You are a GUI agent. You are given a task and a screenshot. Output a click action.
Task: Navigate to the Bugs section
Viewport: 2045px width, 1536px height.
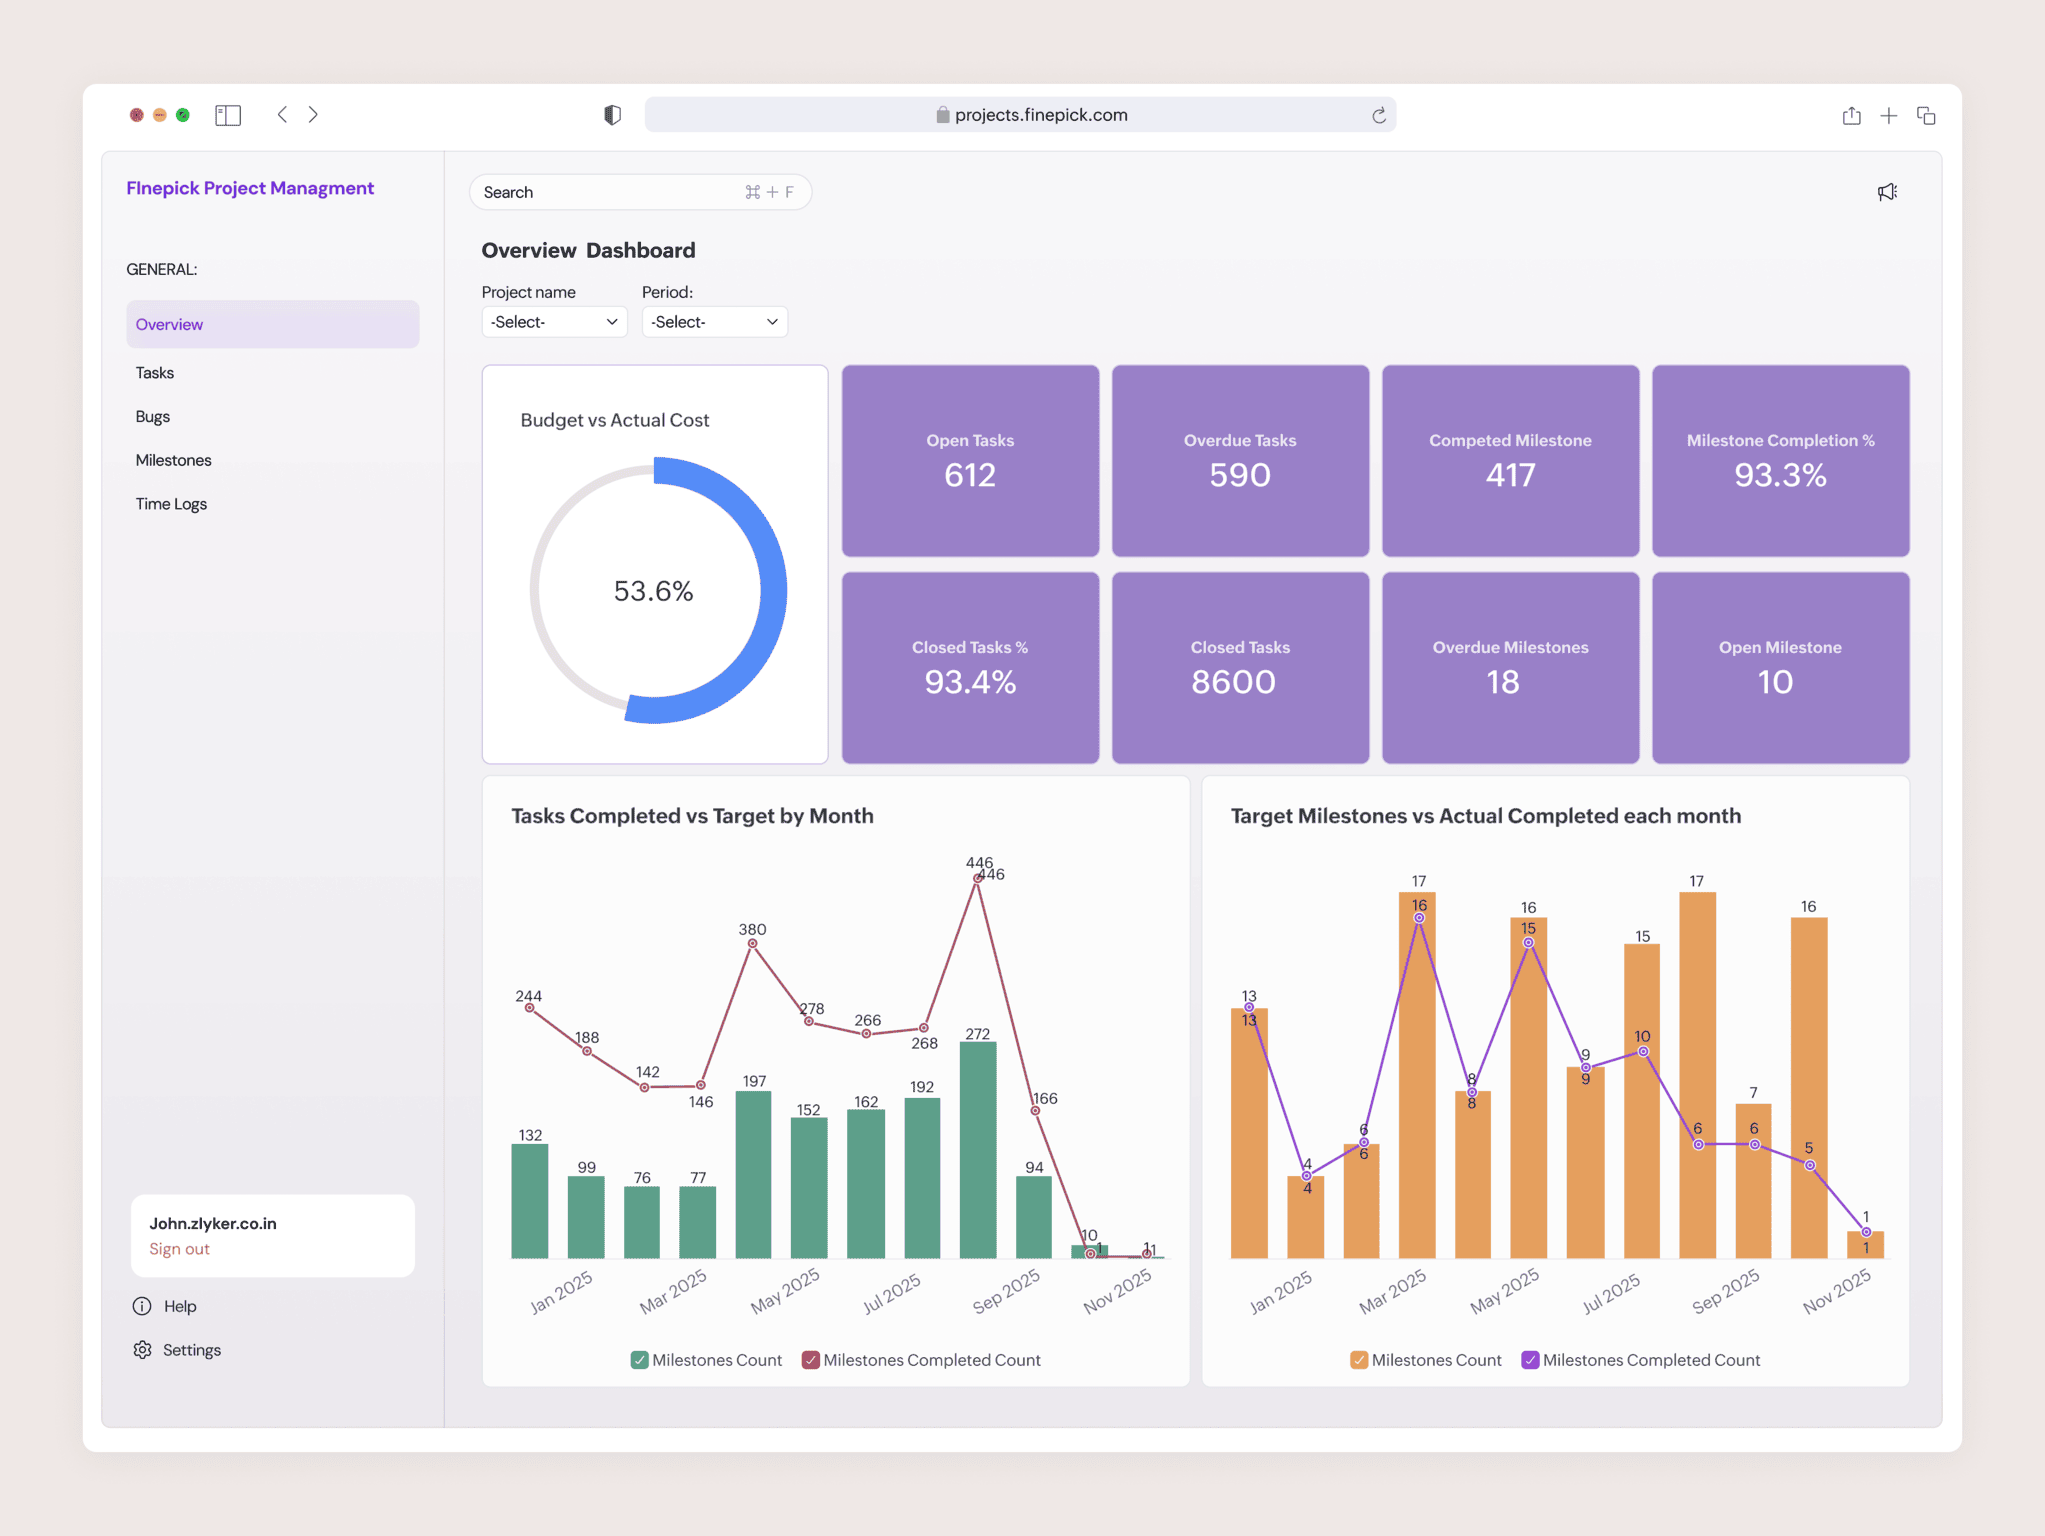click(x=152, y=416)
